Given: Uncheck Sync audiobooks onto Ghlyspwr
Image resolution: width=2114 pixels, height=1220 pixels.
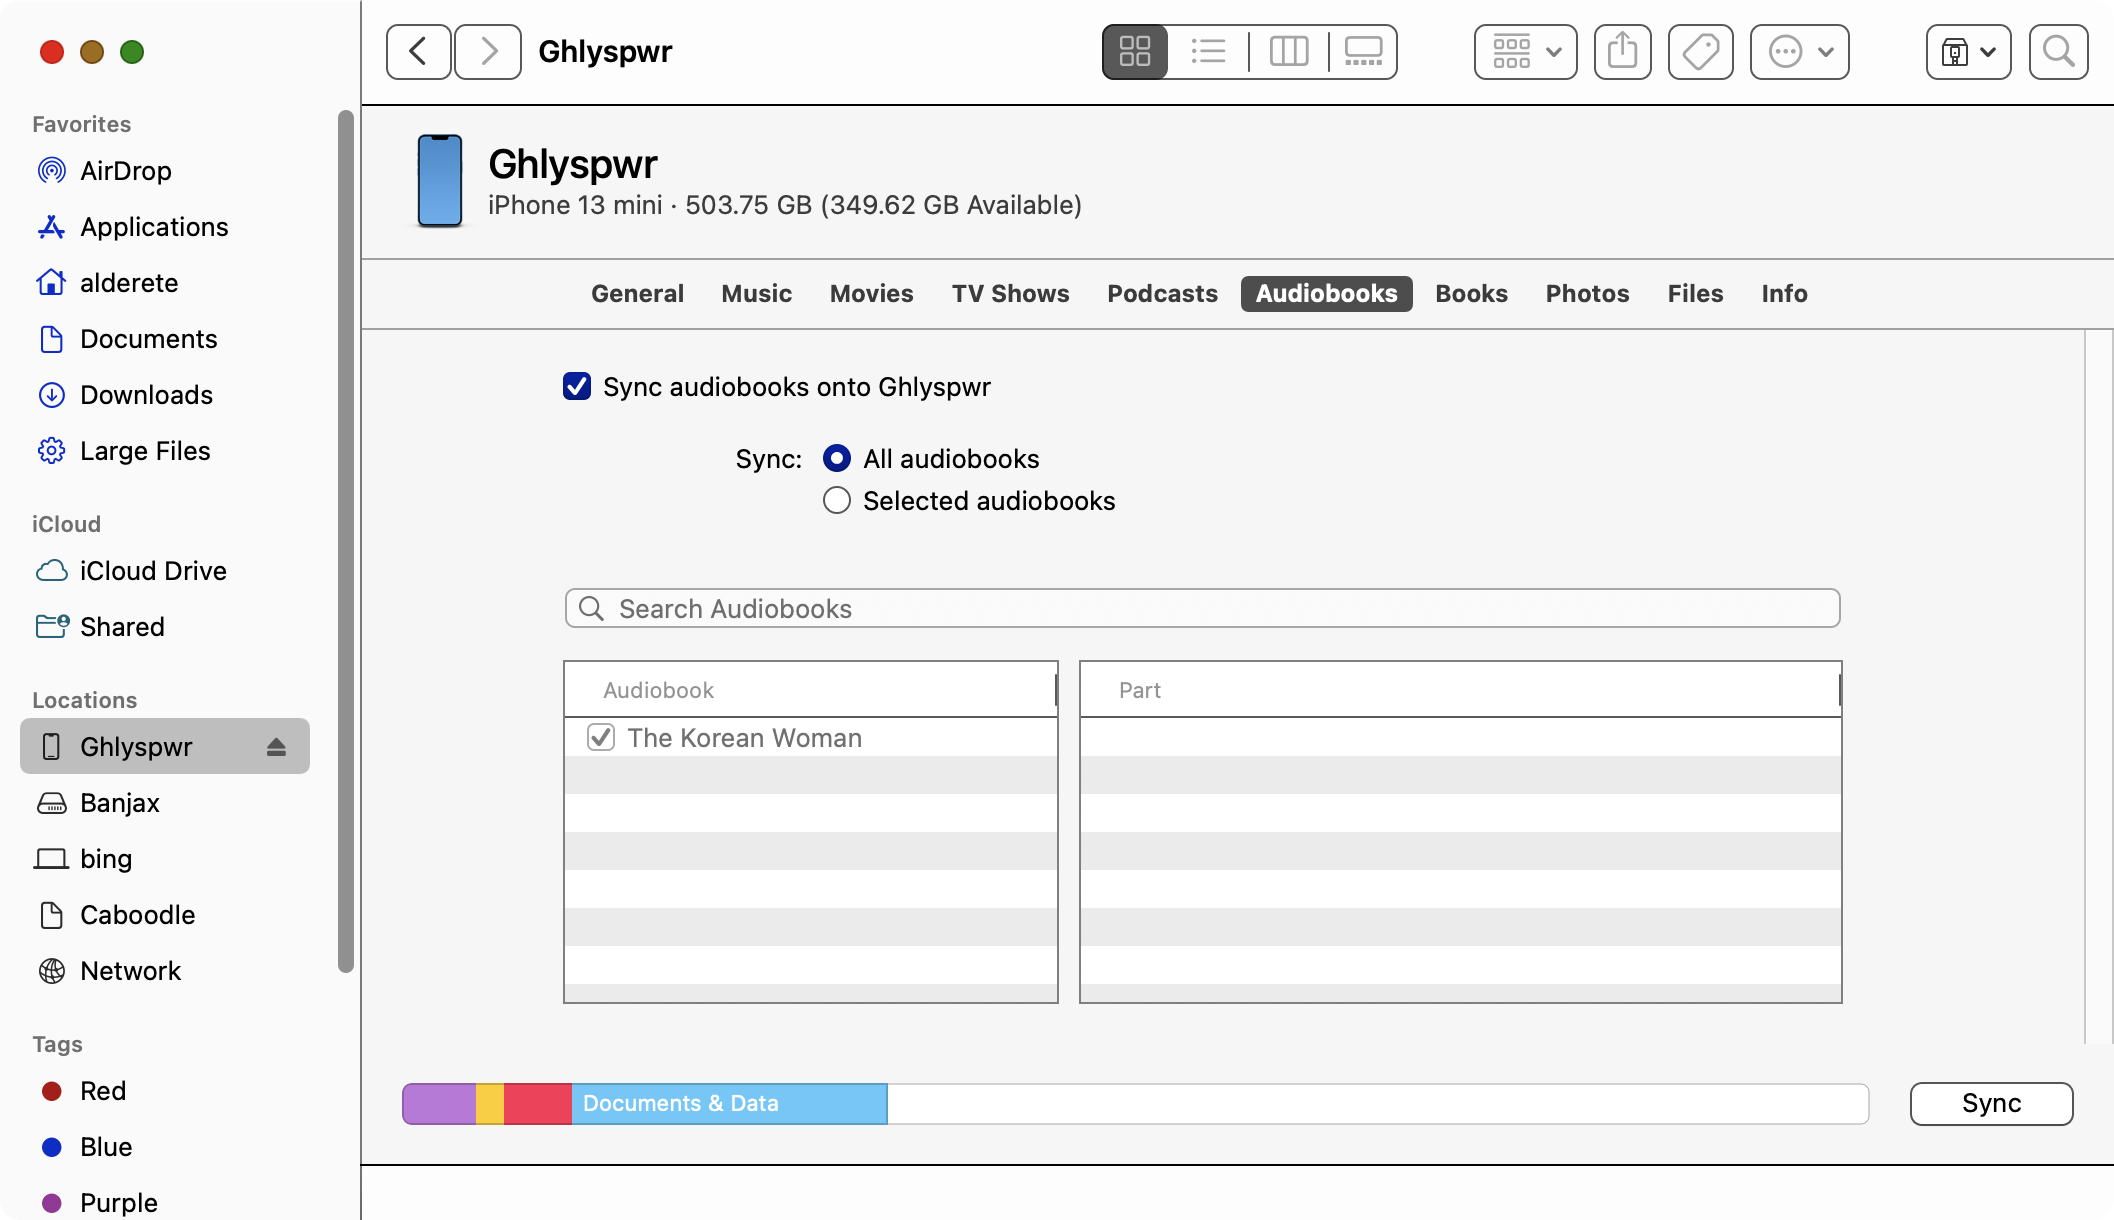Looking at the screenshot, I should pos(577,386).
